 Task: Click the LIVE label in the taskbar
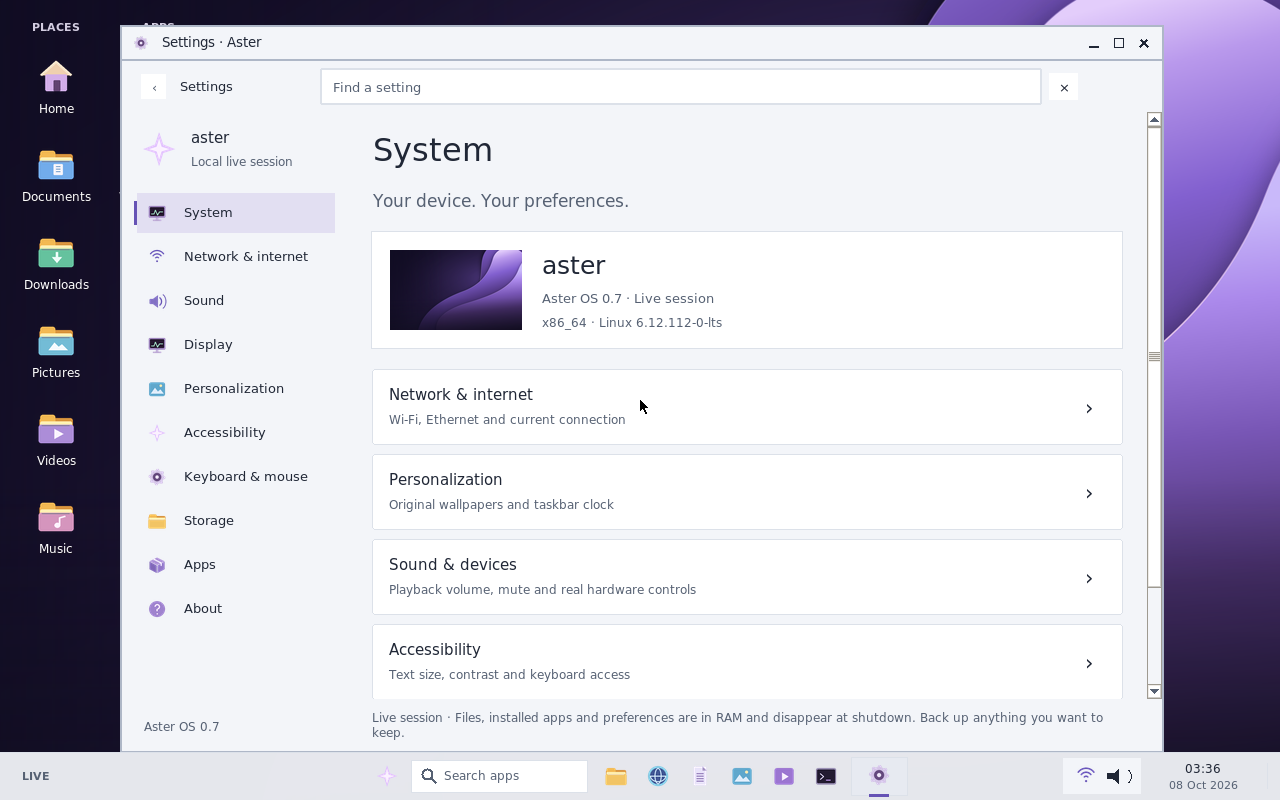[36, 776]
